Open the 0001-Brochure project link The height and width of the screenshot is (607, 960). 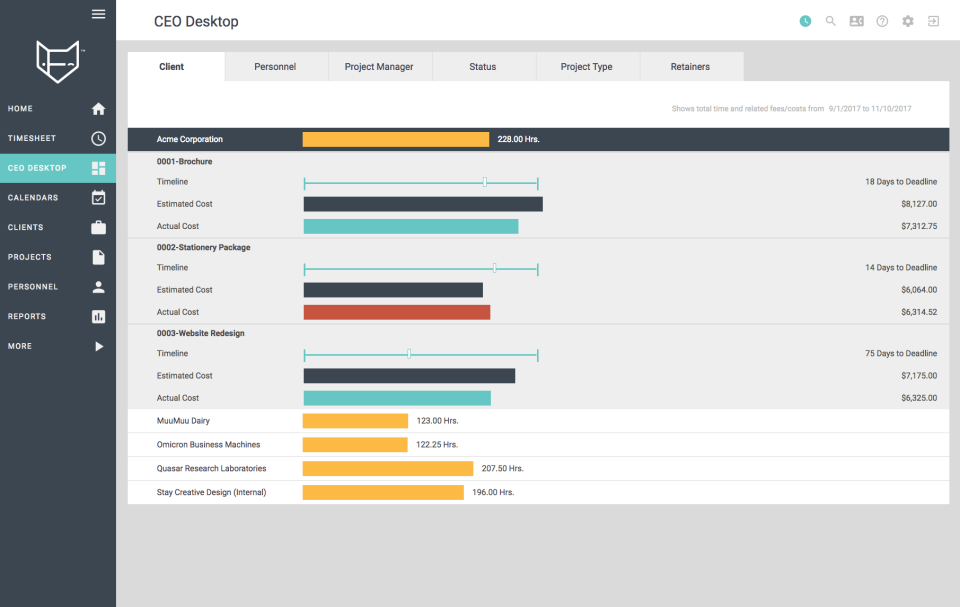click(184, 161)
